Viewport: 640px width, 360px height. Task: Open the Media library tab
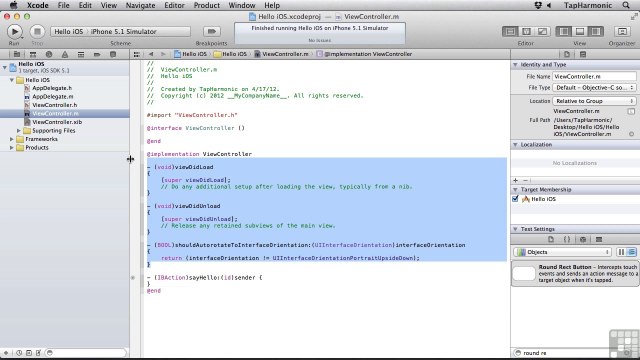[x=599, y=240]
